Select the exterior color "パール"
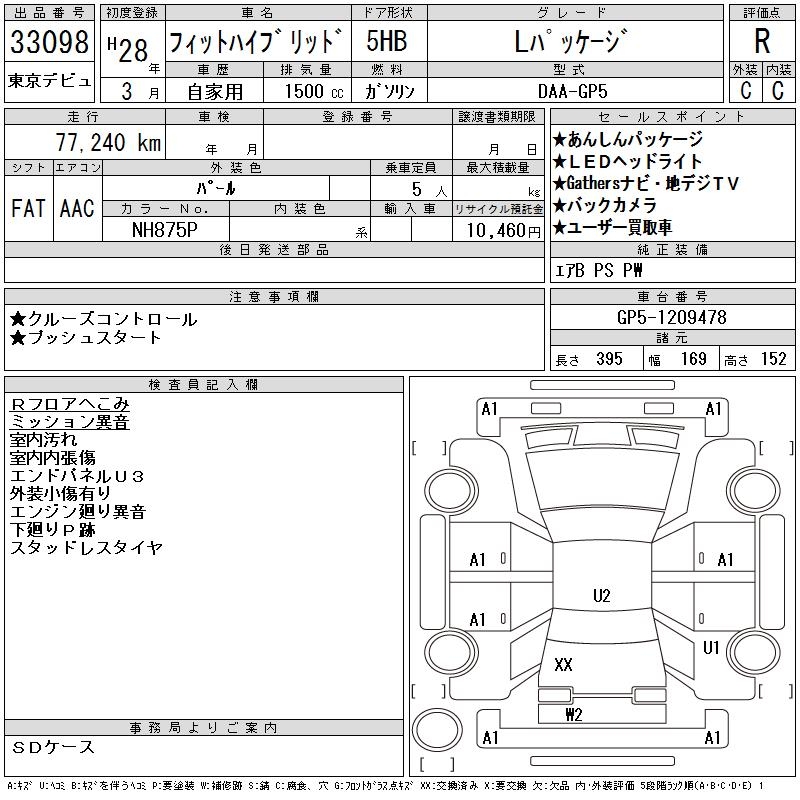This screenshot has width=800, height=800. point(216,188)
